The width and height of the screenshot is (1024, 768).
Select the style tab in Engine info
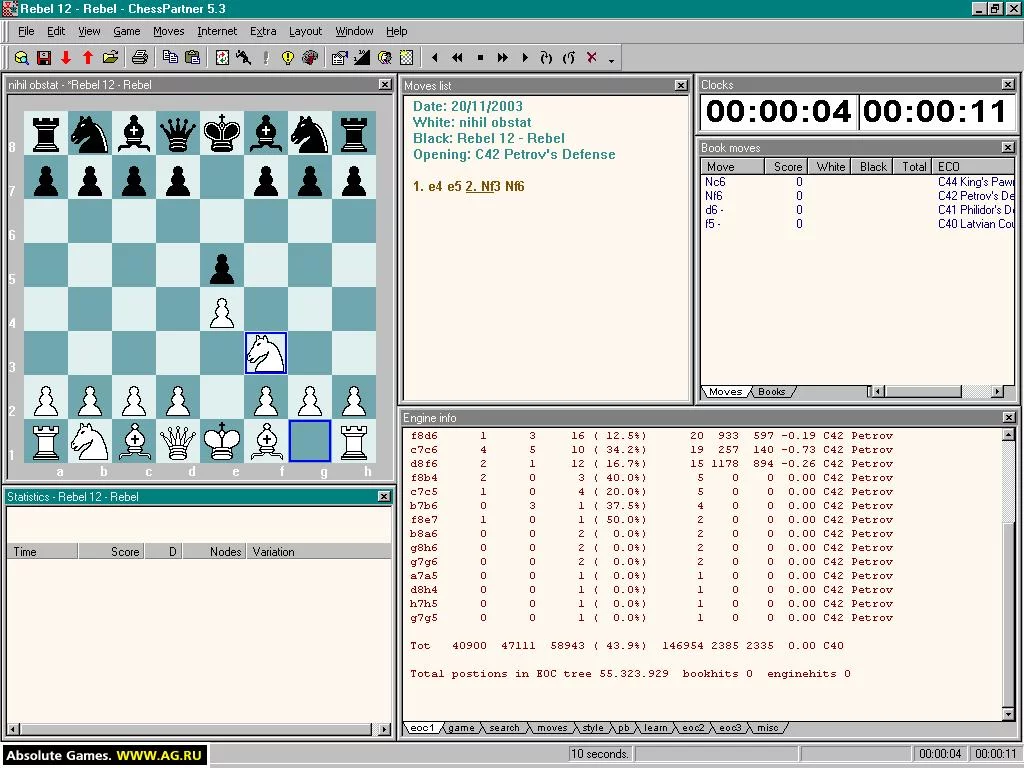point(593,728)
